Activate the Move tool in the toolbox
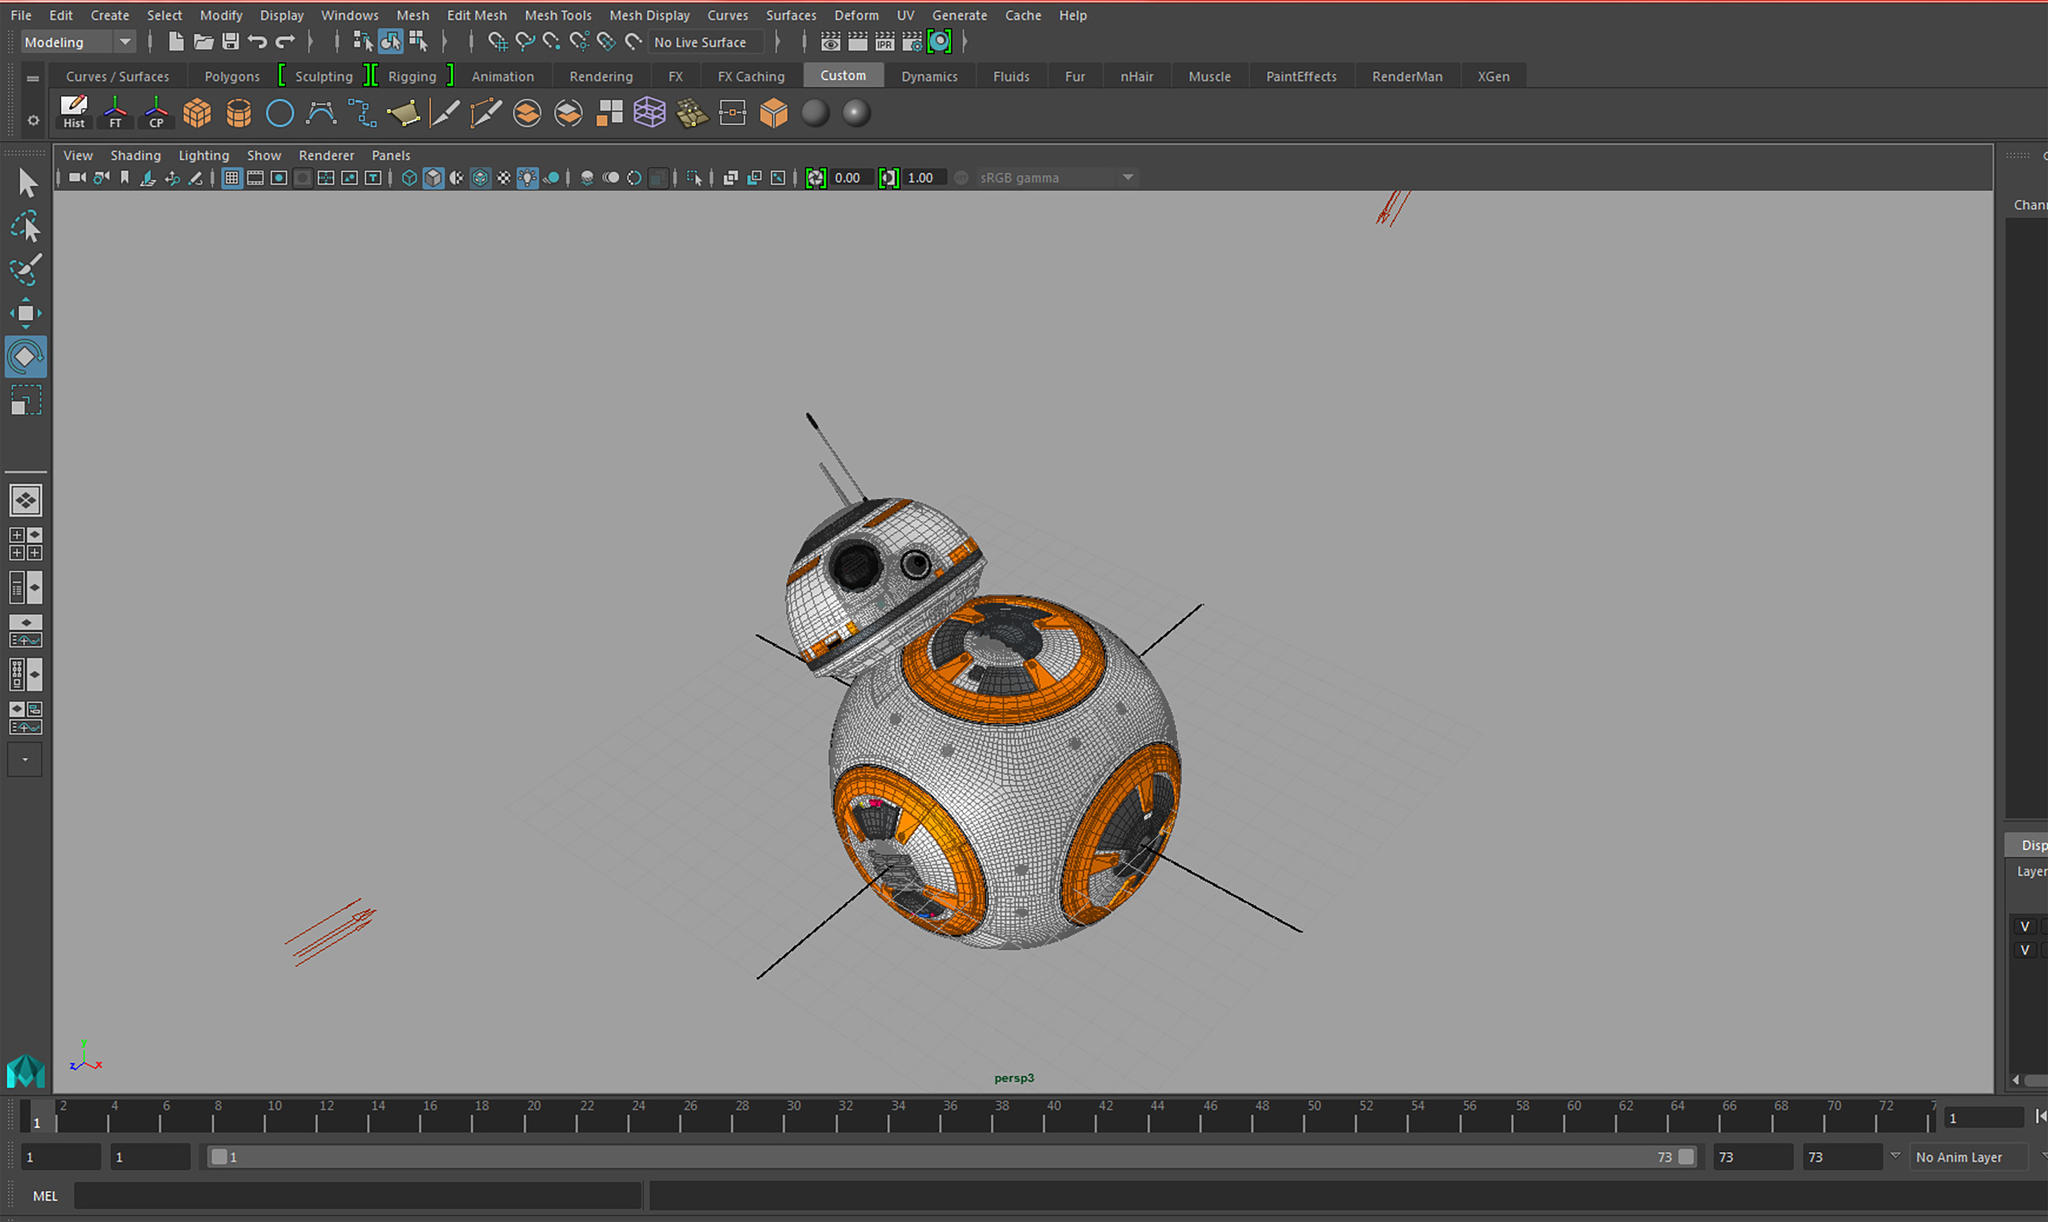The width and height of the screenshot is (2048, 1222). pyautogui.click(x=26, y=313)
